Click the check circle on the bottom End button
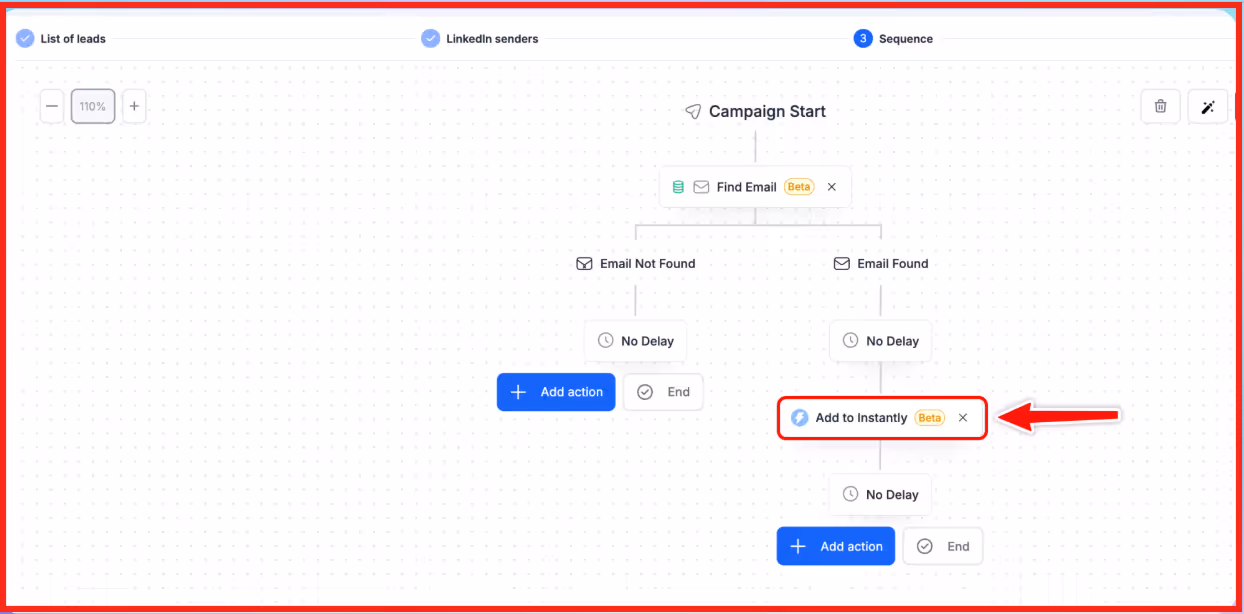The height and width of the screenshot is (614, 1244). click(922, 546)
